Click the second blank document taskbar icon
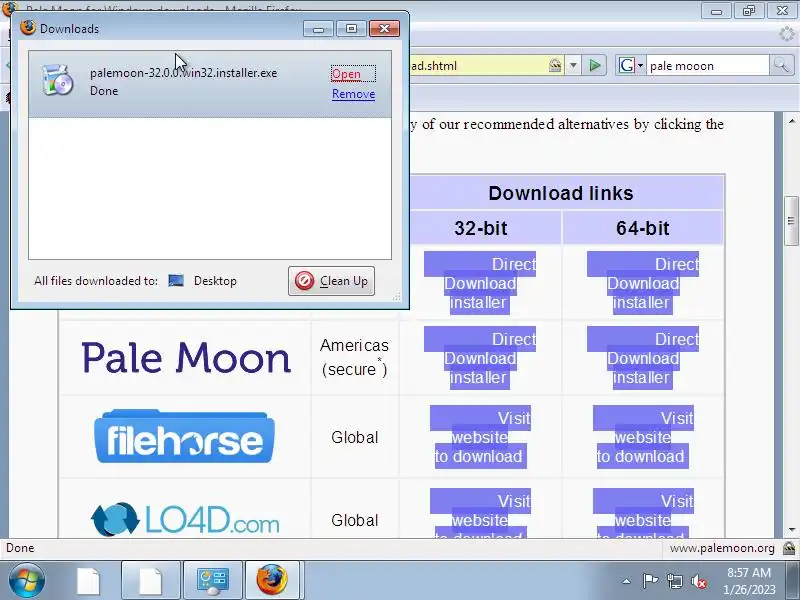The width and height of the screenshot is (800, 600). coord(151,581)
